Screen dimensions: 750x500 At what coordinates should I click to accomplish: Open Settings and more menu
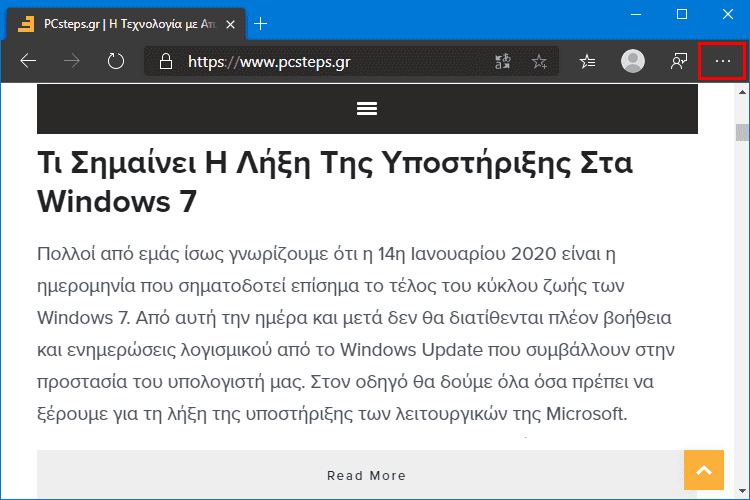722,61
